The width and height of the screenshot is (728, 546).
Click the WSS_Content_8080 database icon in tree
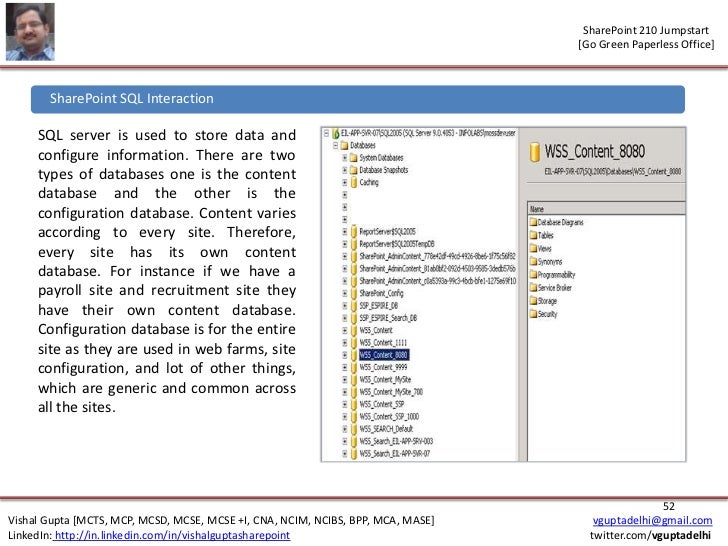pos(354,355)
